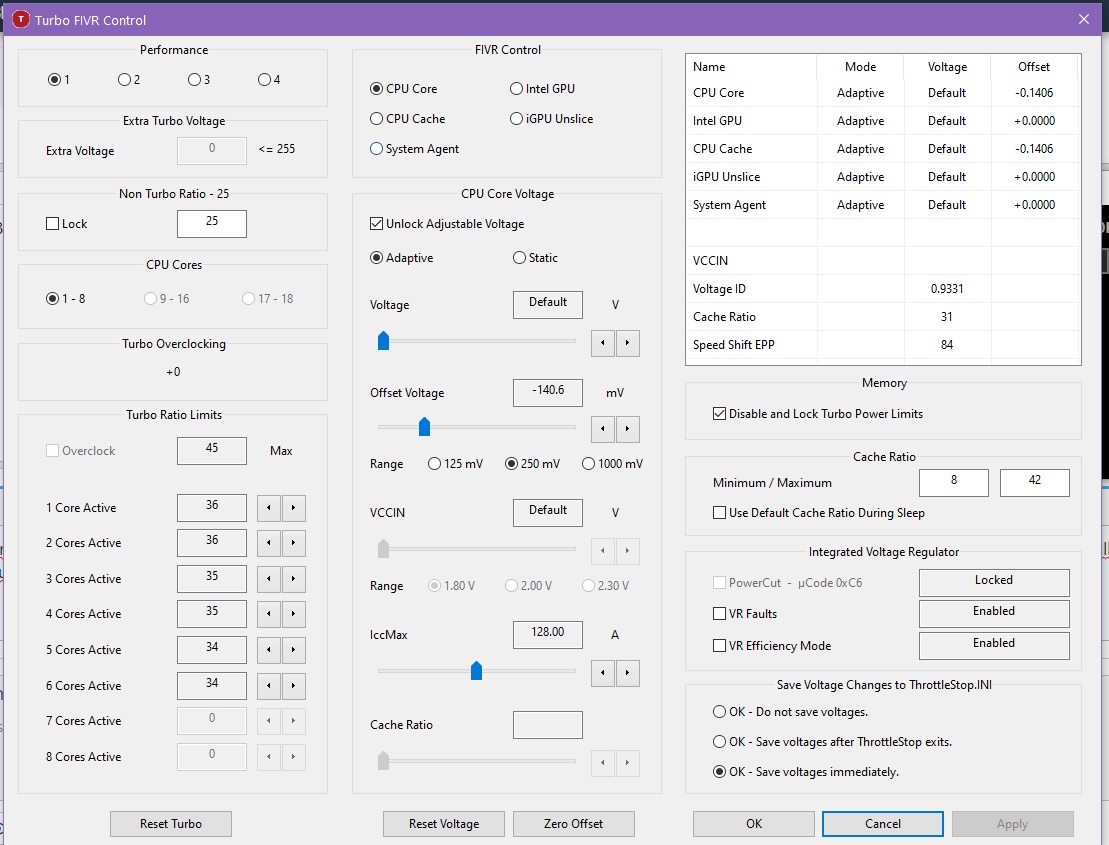Screen dimensions: 1109x845
Task: Increase 4 Cores Active ratio with right arrow
Action: 294,614
